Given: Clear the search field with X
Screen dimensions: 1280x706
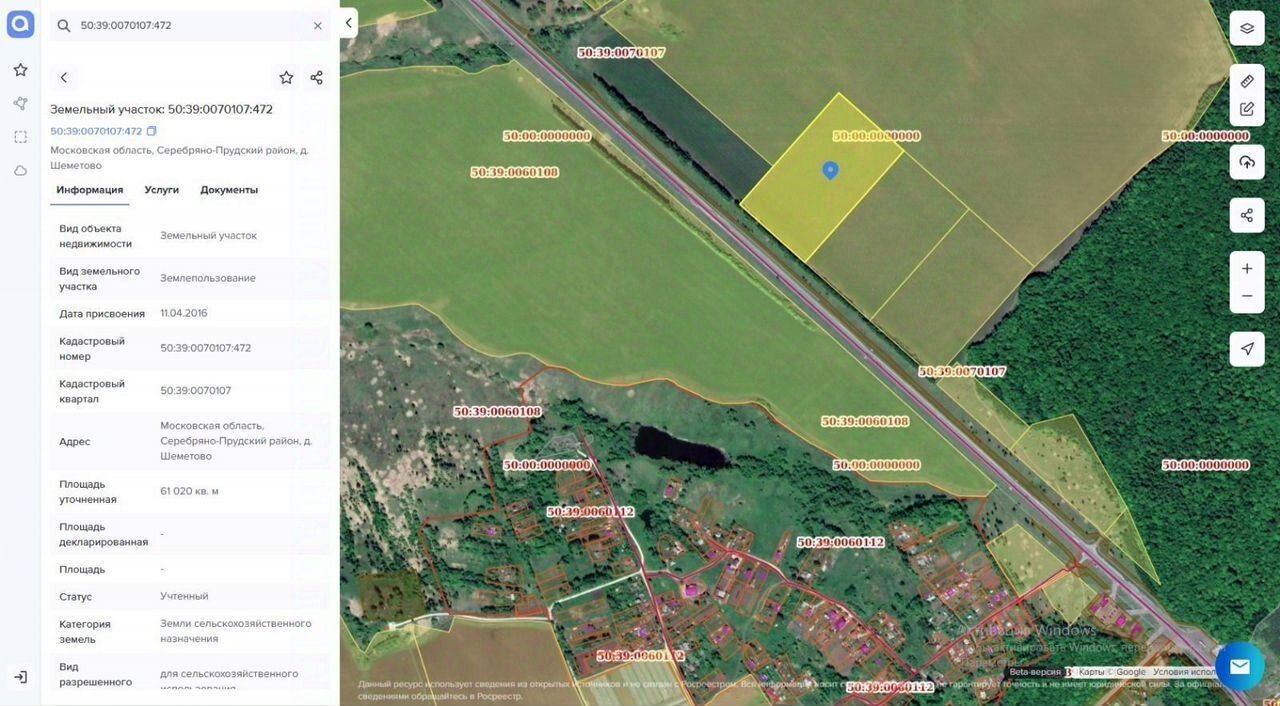Looking at the screenshot, I should [x=318, y=25].
